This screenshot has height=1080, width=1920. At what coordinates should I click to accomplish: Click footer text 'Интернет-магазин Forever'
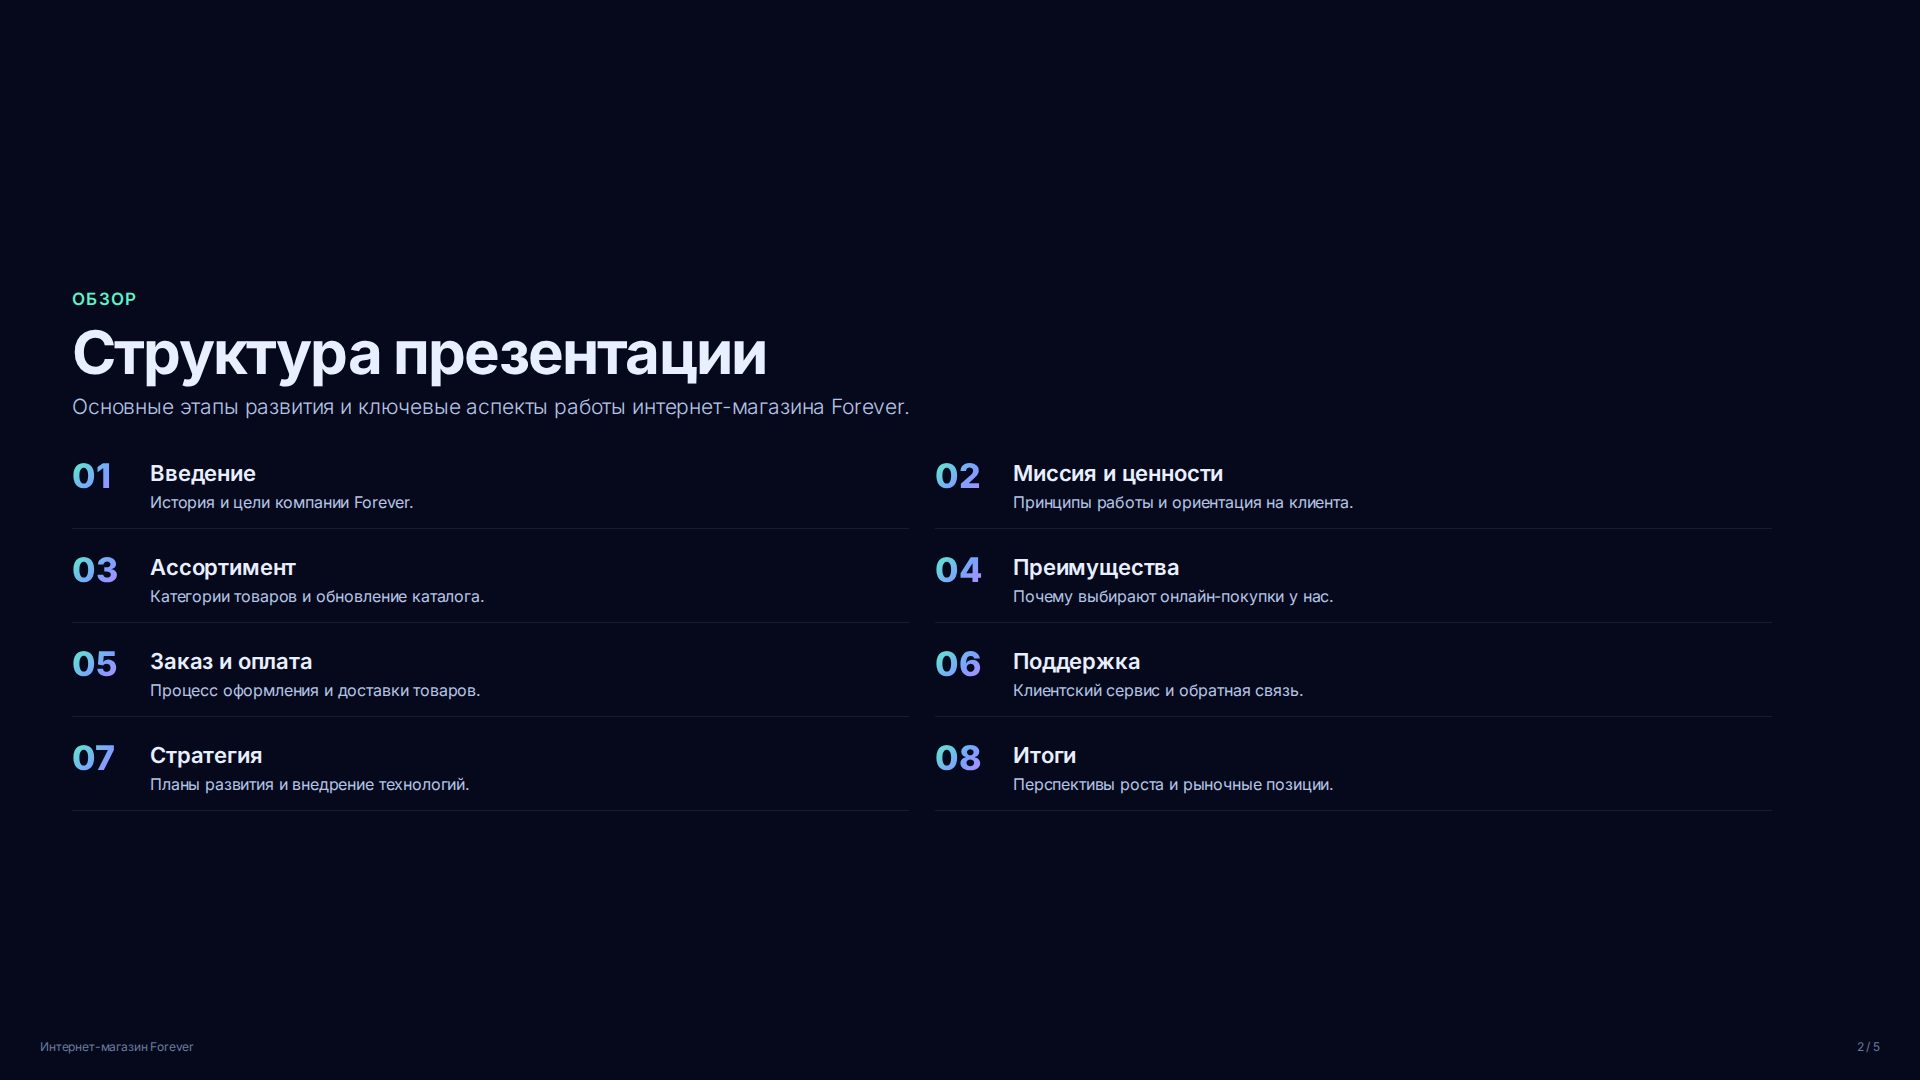117,1047
